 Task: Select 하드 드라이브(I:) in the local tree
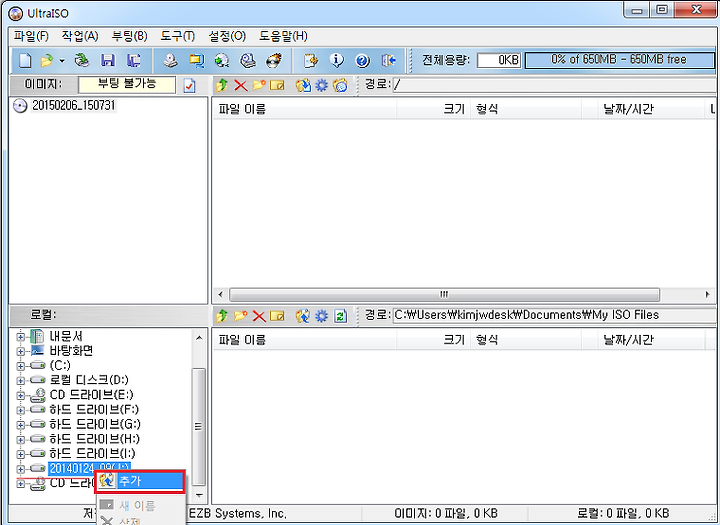pos(92,454)
